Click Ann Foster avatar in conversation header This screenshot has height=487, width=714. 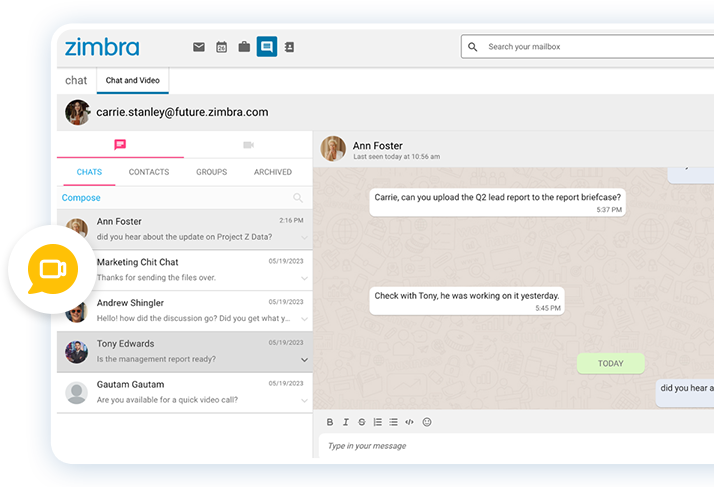pos(333,149)
